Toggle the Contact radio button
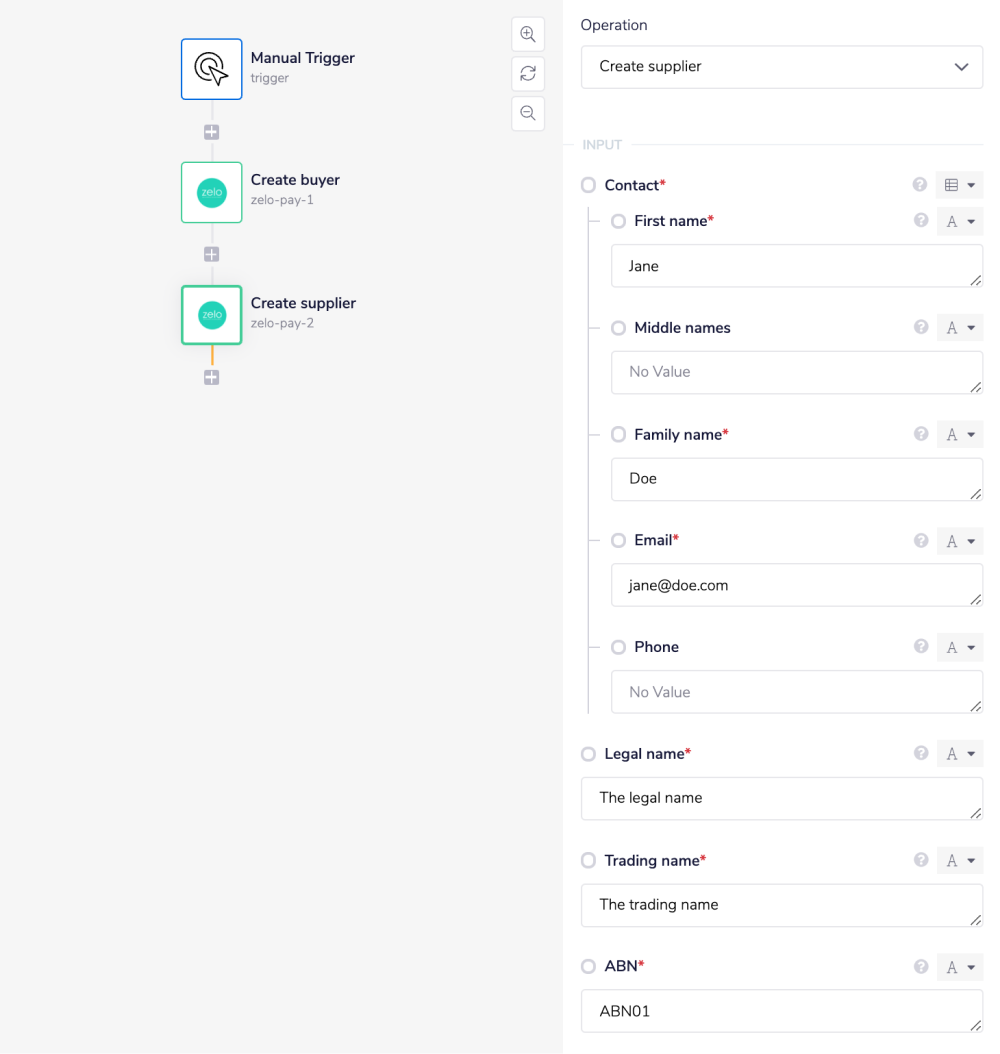This screenshot has width=1000, height=1054. (588, 185)
